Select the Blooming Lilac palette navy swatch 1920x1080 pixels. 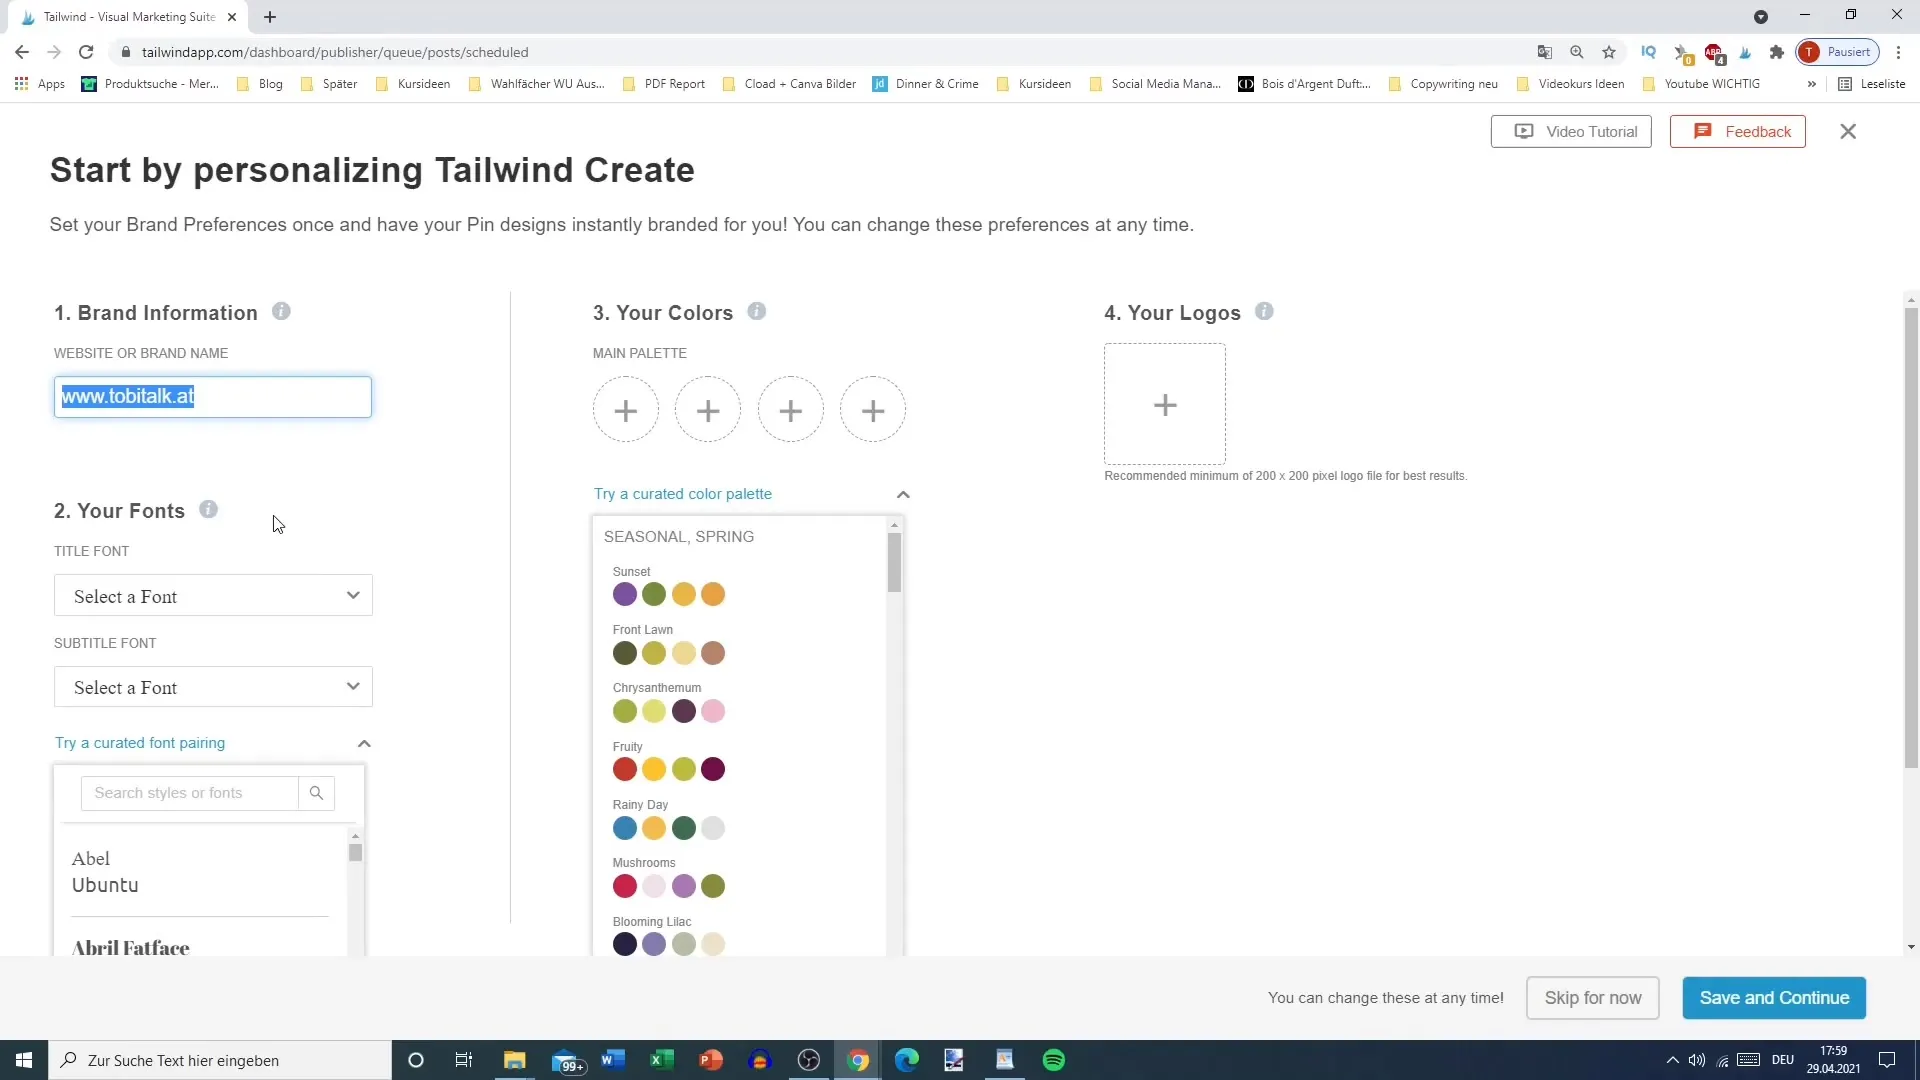625,944
